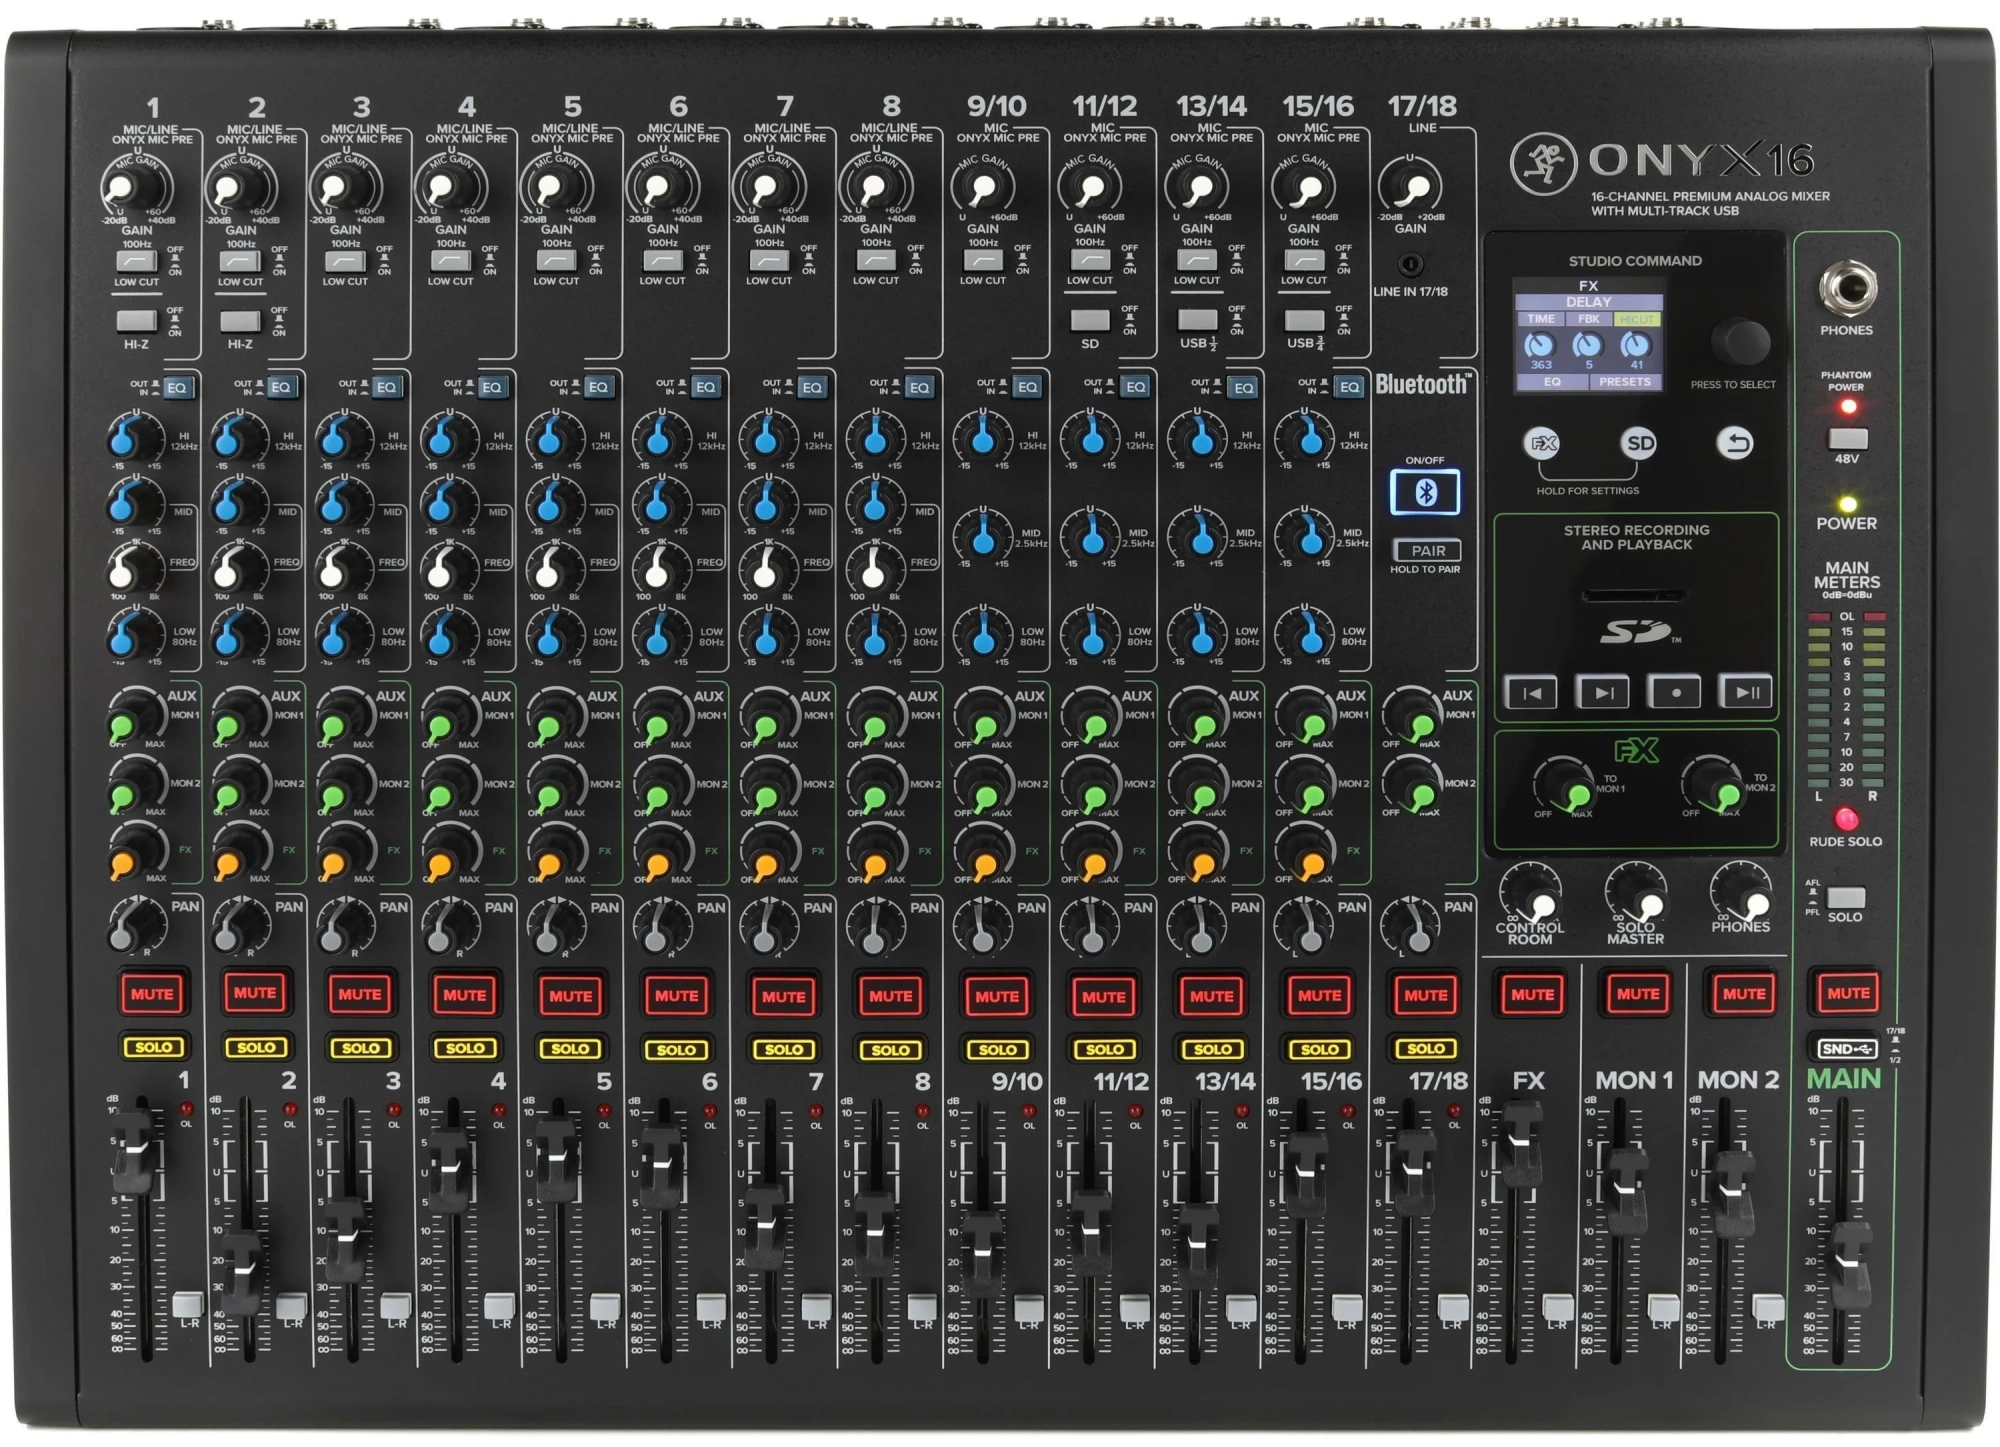Mute the MON 2 output
The image size is (2000, 1447).
click(1744, 994)
